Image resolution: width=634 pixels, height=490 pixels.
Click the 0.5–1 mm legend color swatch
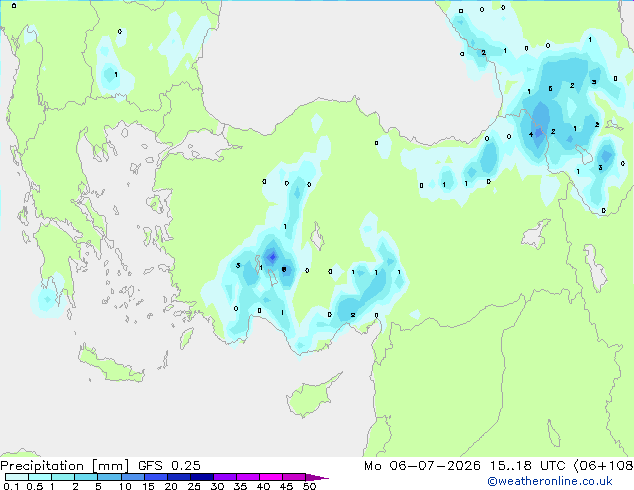click(40, 477)
